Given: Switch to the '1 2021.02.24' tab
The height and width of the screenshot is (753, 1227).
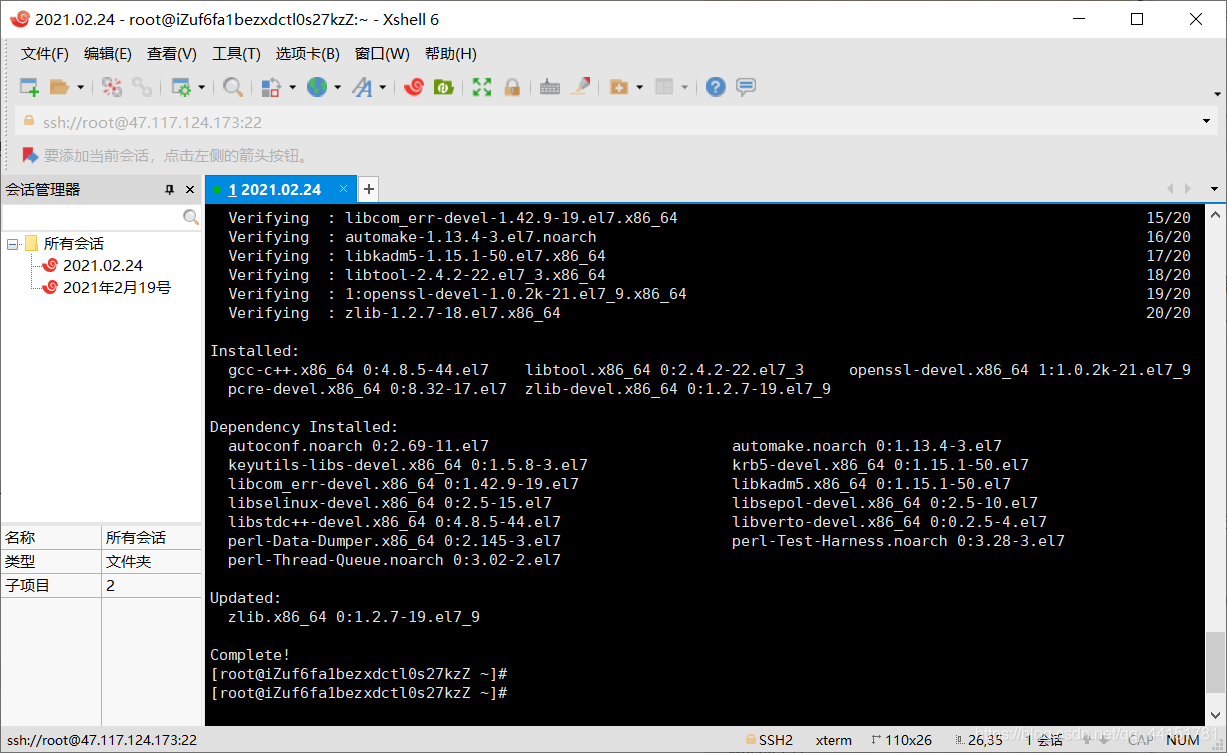Looking at the screenshot, I should (274, 189).
